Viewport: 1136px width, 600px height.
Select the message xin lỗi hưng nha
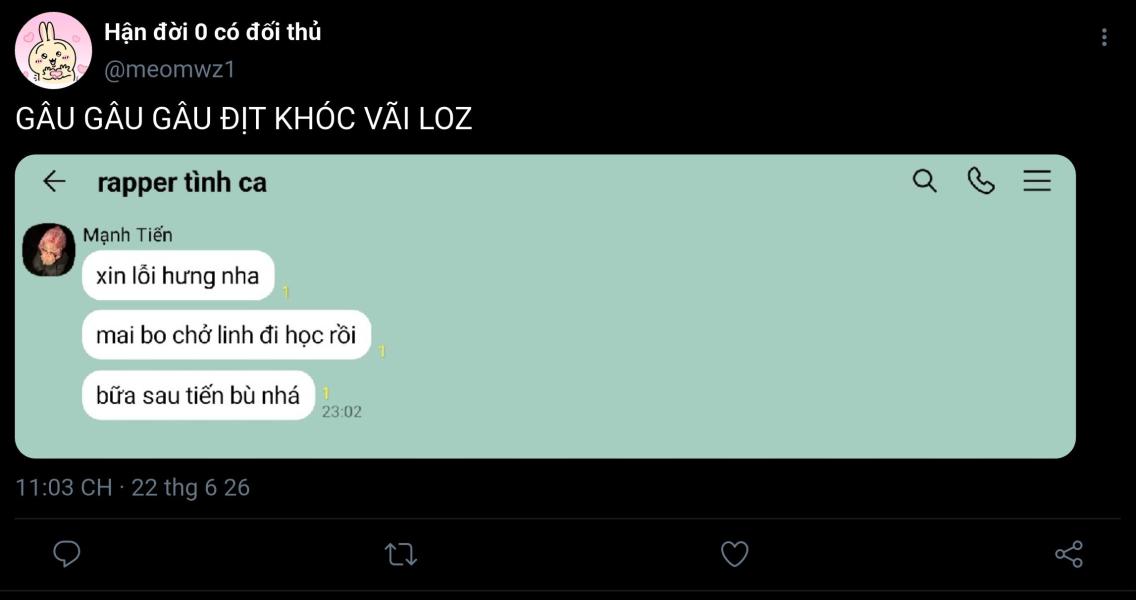(x=178, y=275)
